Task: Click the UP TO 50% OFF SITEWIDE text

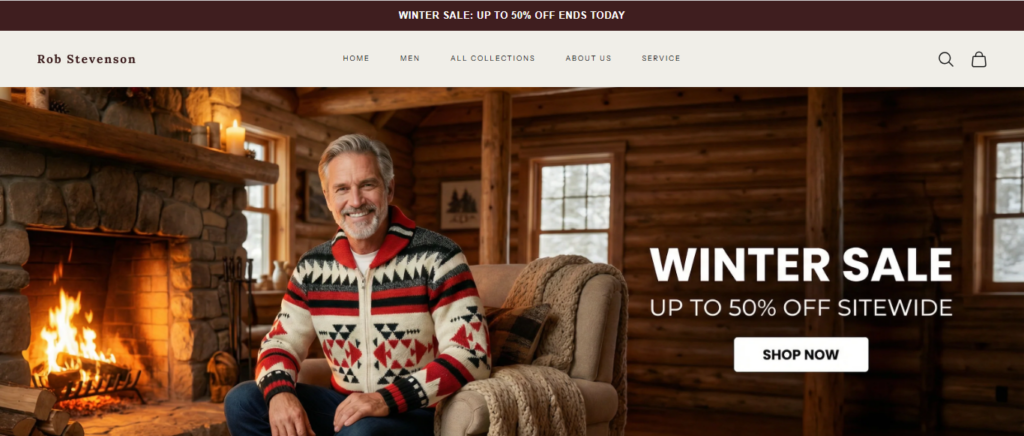Action: [801, 307]
